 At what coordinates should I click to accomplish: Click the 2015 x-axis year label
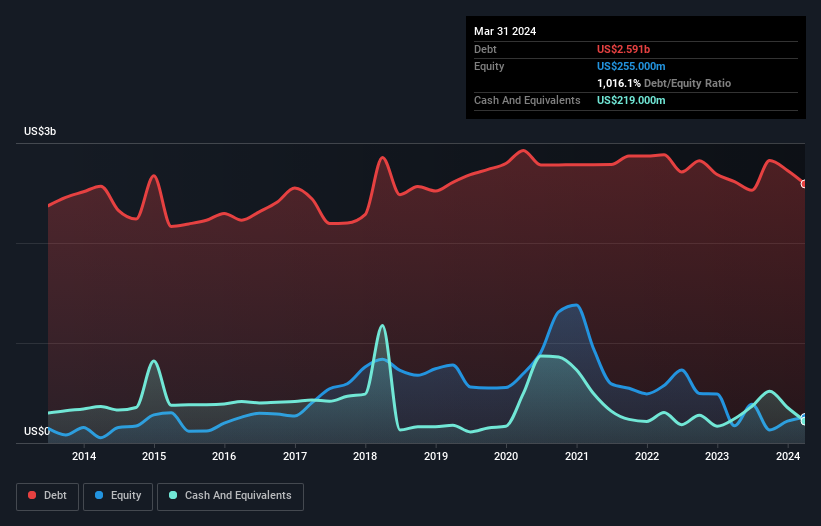[154, 456]
